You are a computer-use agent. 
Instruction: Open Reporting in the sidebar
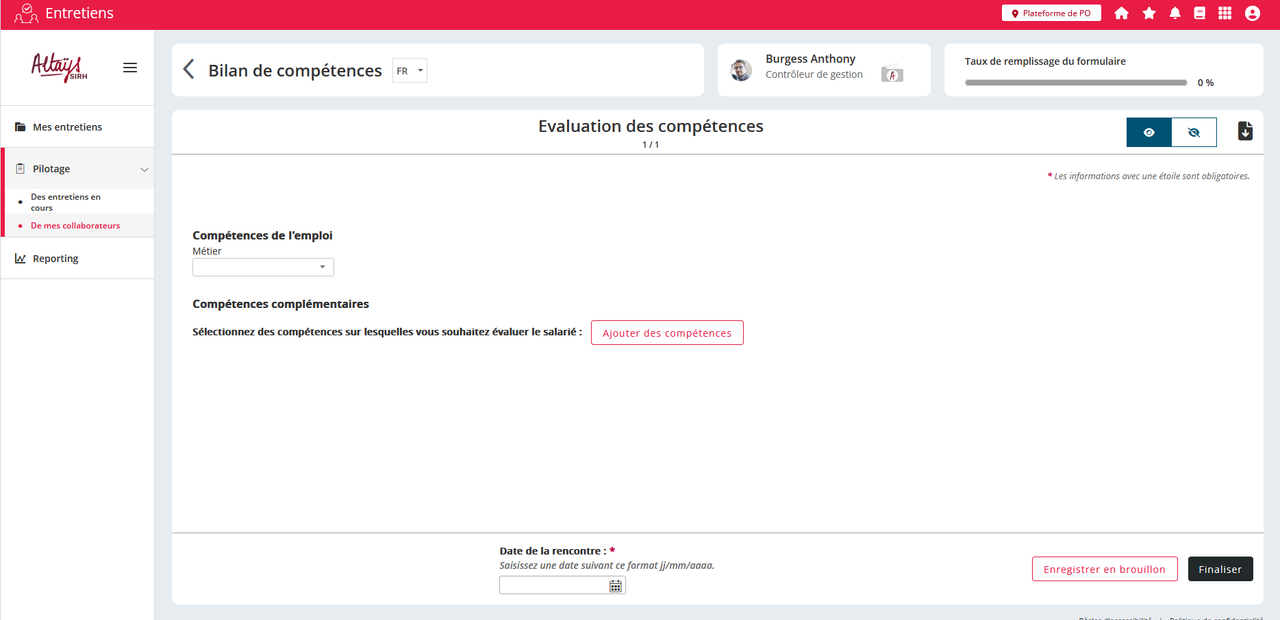pos(55,258)
